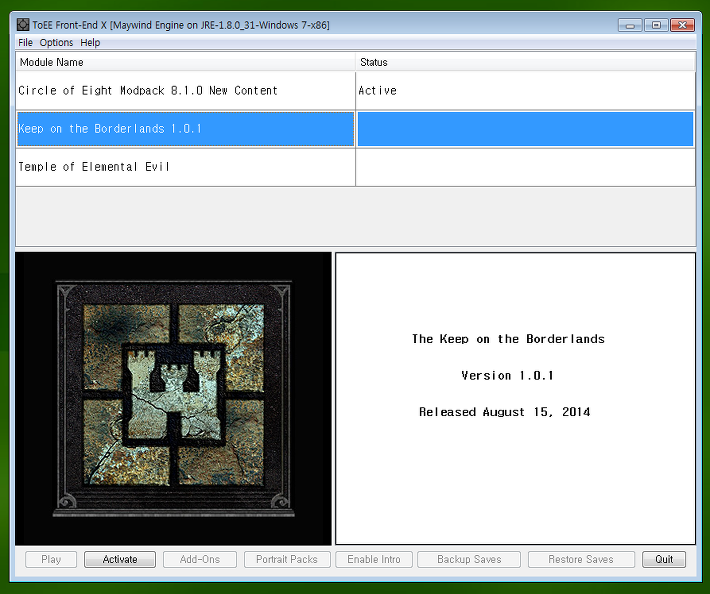Click the Portrait Packs button

(287, 560)
